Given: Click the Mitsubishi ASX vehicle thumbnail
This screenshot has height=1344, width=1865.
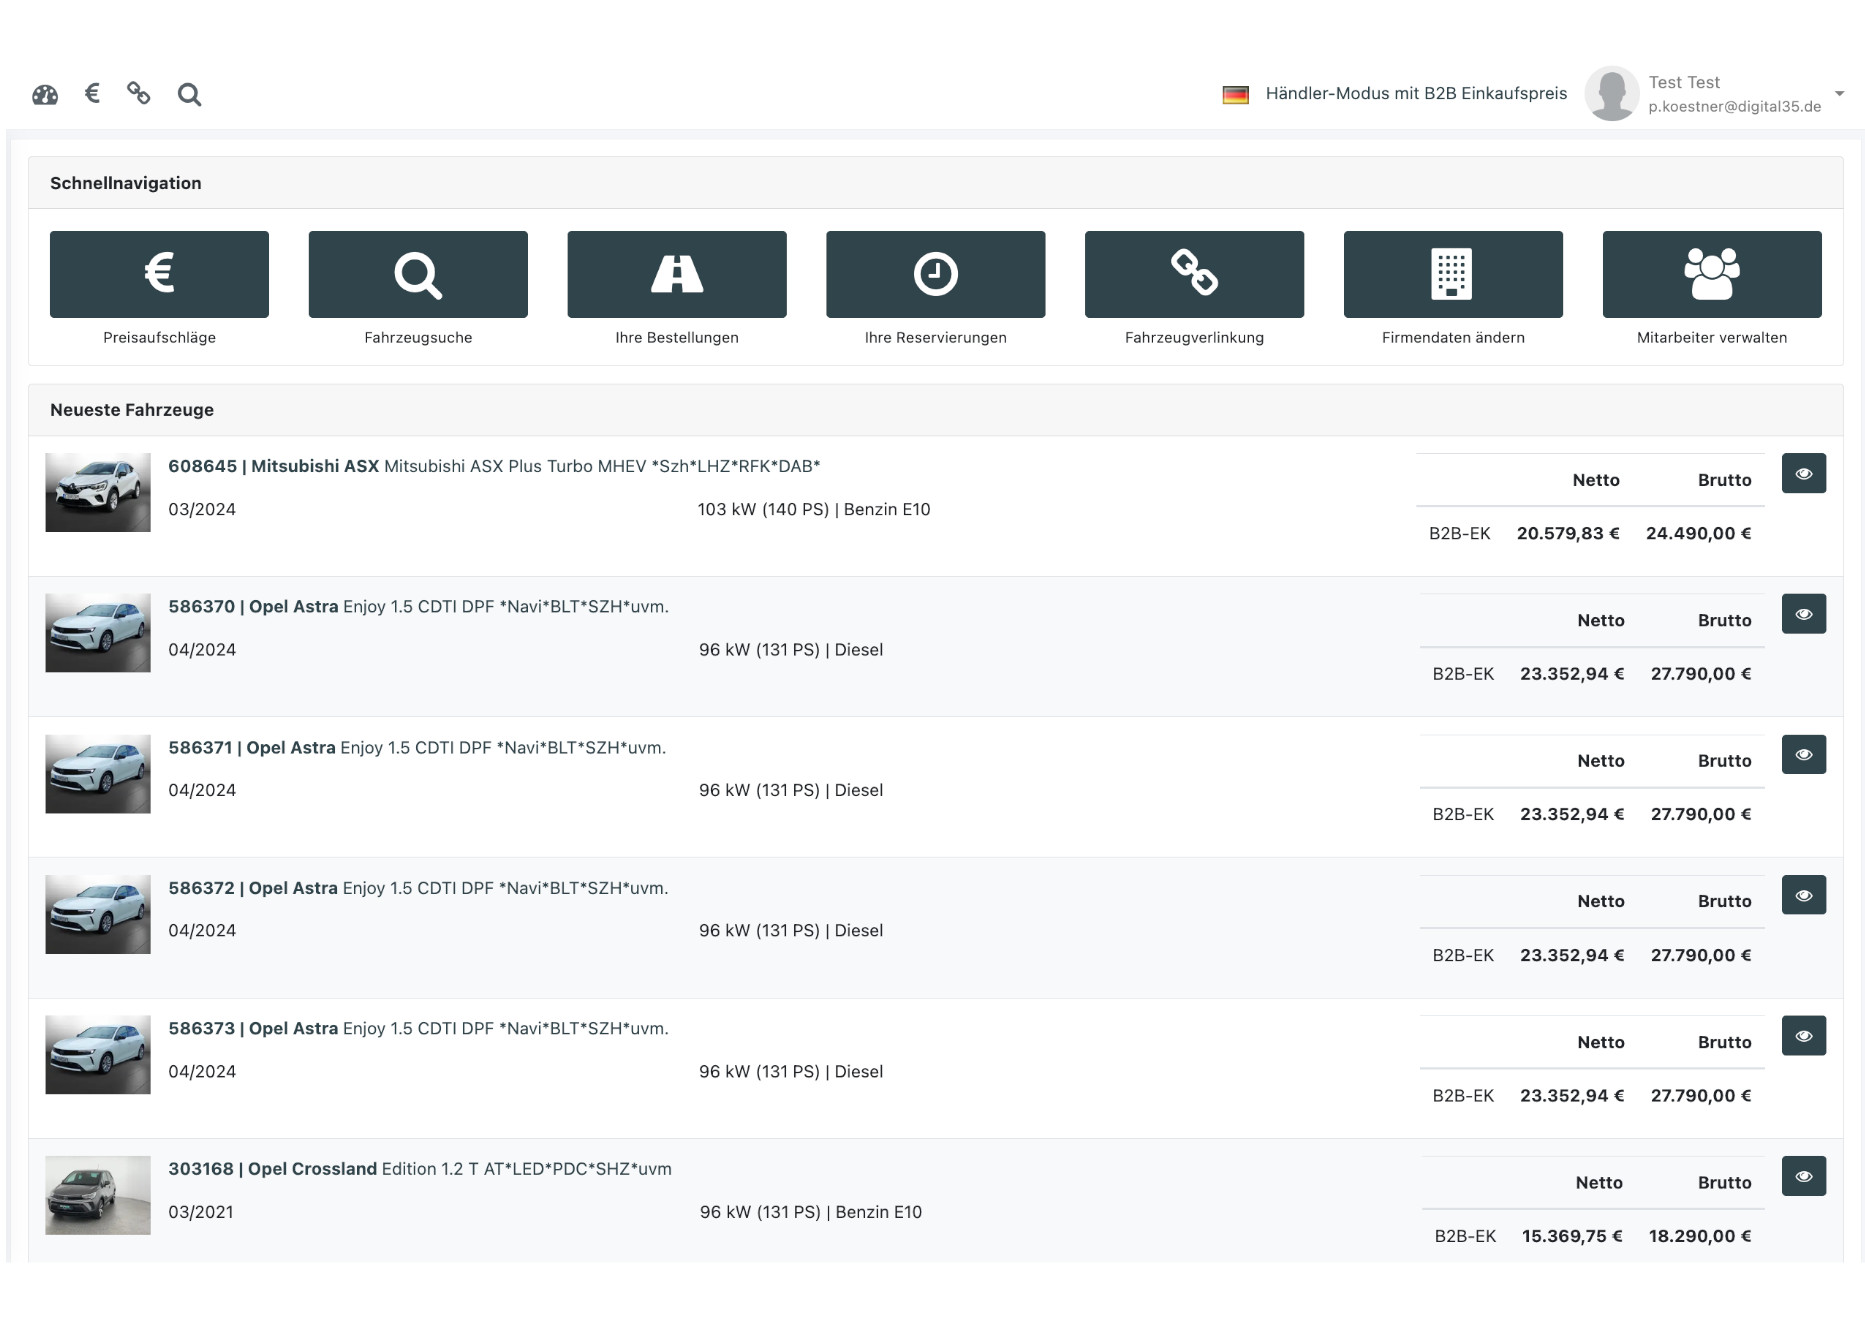Looking at the screenshot, I should [x=98, y=492].
